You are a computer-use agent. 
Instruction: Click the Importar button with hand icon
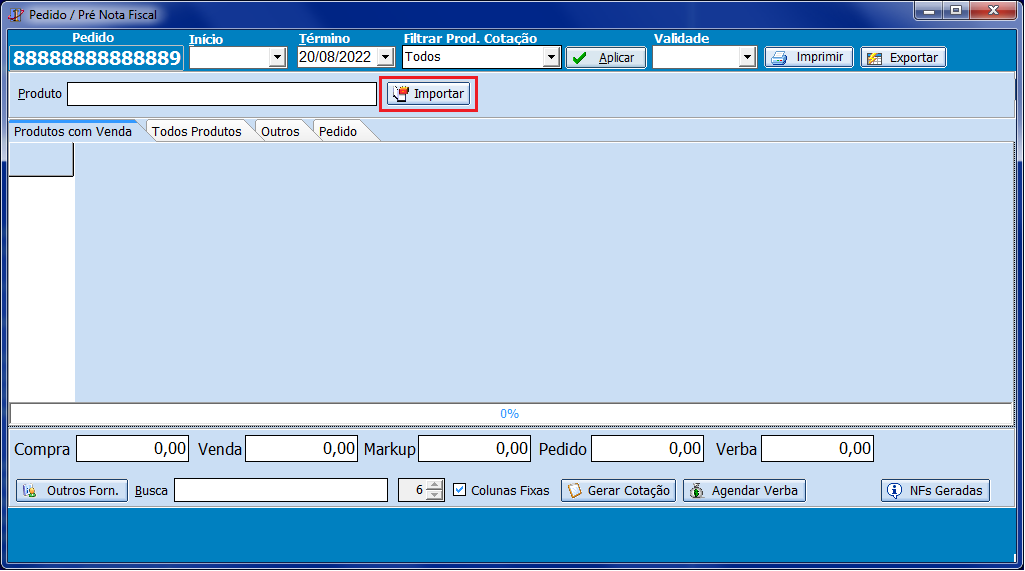[429, 94]
